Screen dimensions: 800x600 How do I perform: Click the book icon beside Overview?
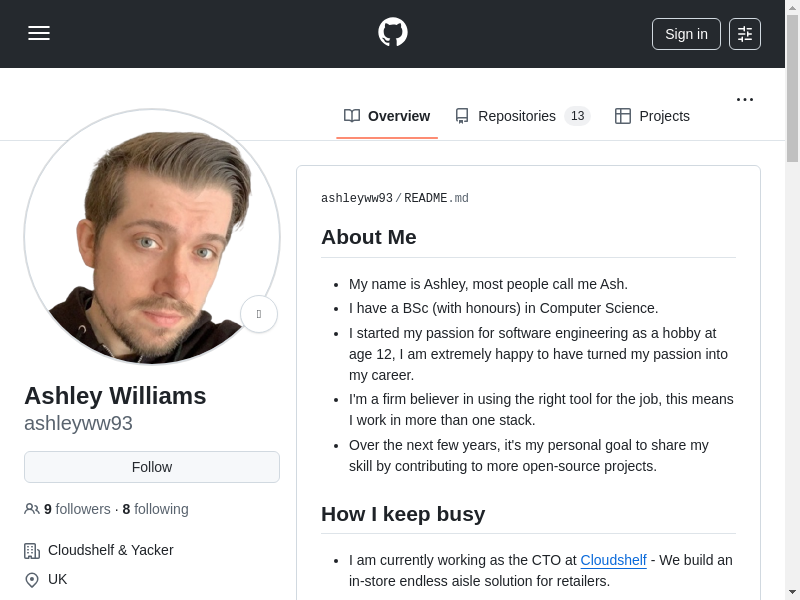(x=352, y=116)
